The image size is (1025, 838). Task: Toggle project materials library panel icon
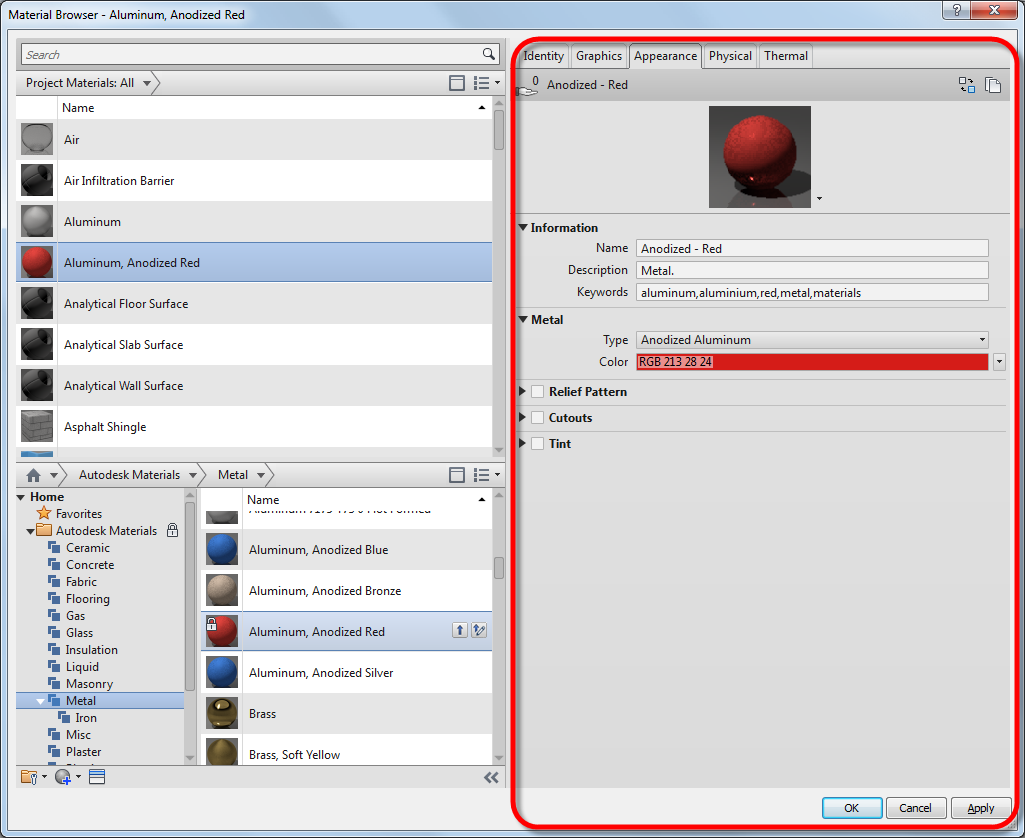(x=457, y=82)
